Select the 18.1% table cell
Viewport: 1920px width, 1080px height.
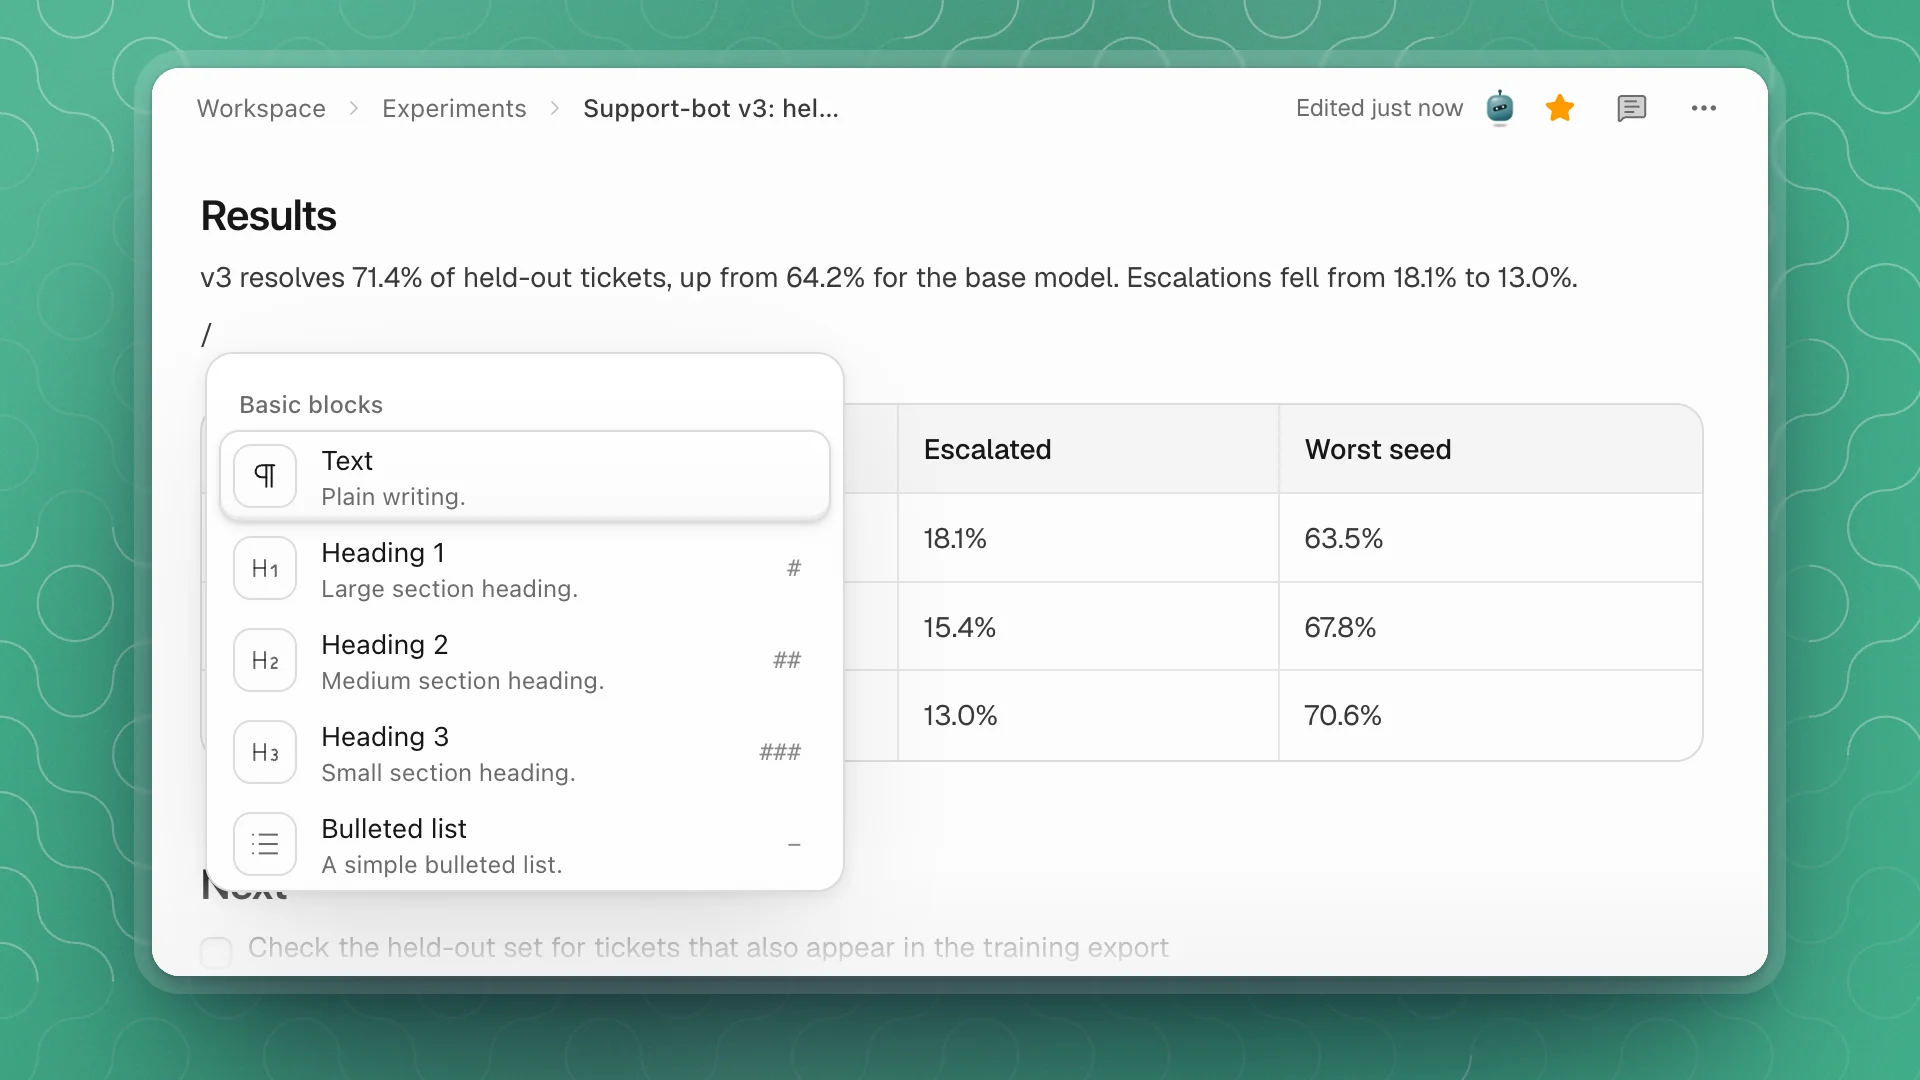tap(1088, 538)
